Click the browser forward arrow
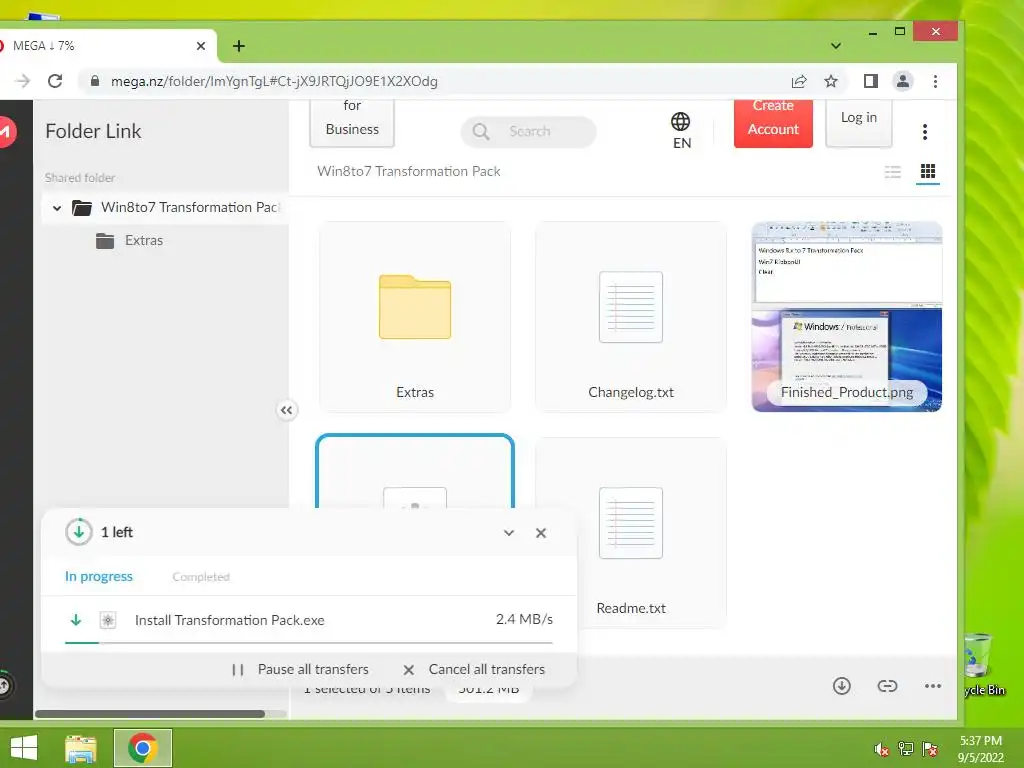Screen dimensions: 1024x768 pos(23,81)
